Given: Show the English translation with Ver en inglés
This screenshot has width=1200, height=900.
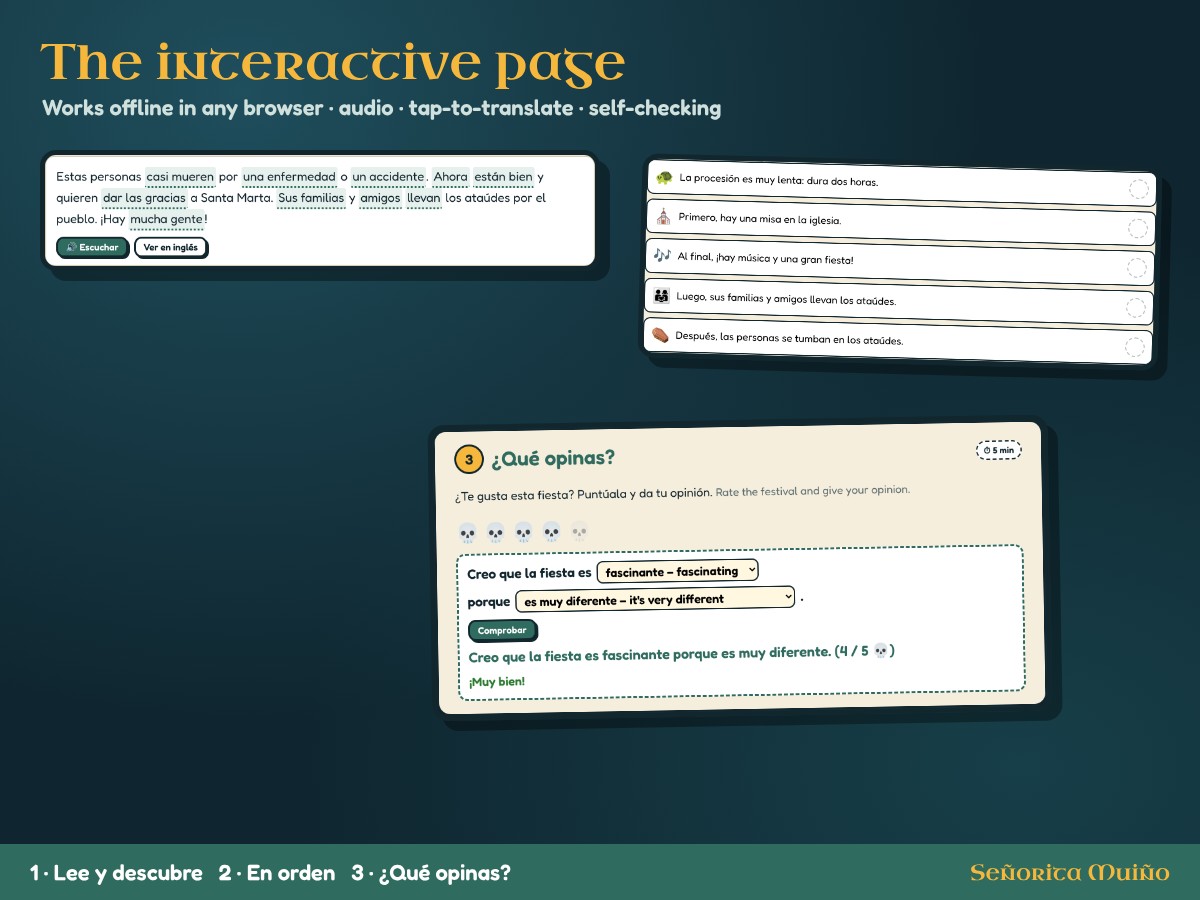Looking at the screenshot, I should coord(171,247).
